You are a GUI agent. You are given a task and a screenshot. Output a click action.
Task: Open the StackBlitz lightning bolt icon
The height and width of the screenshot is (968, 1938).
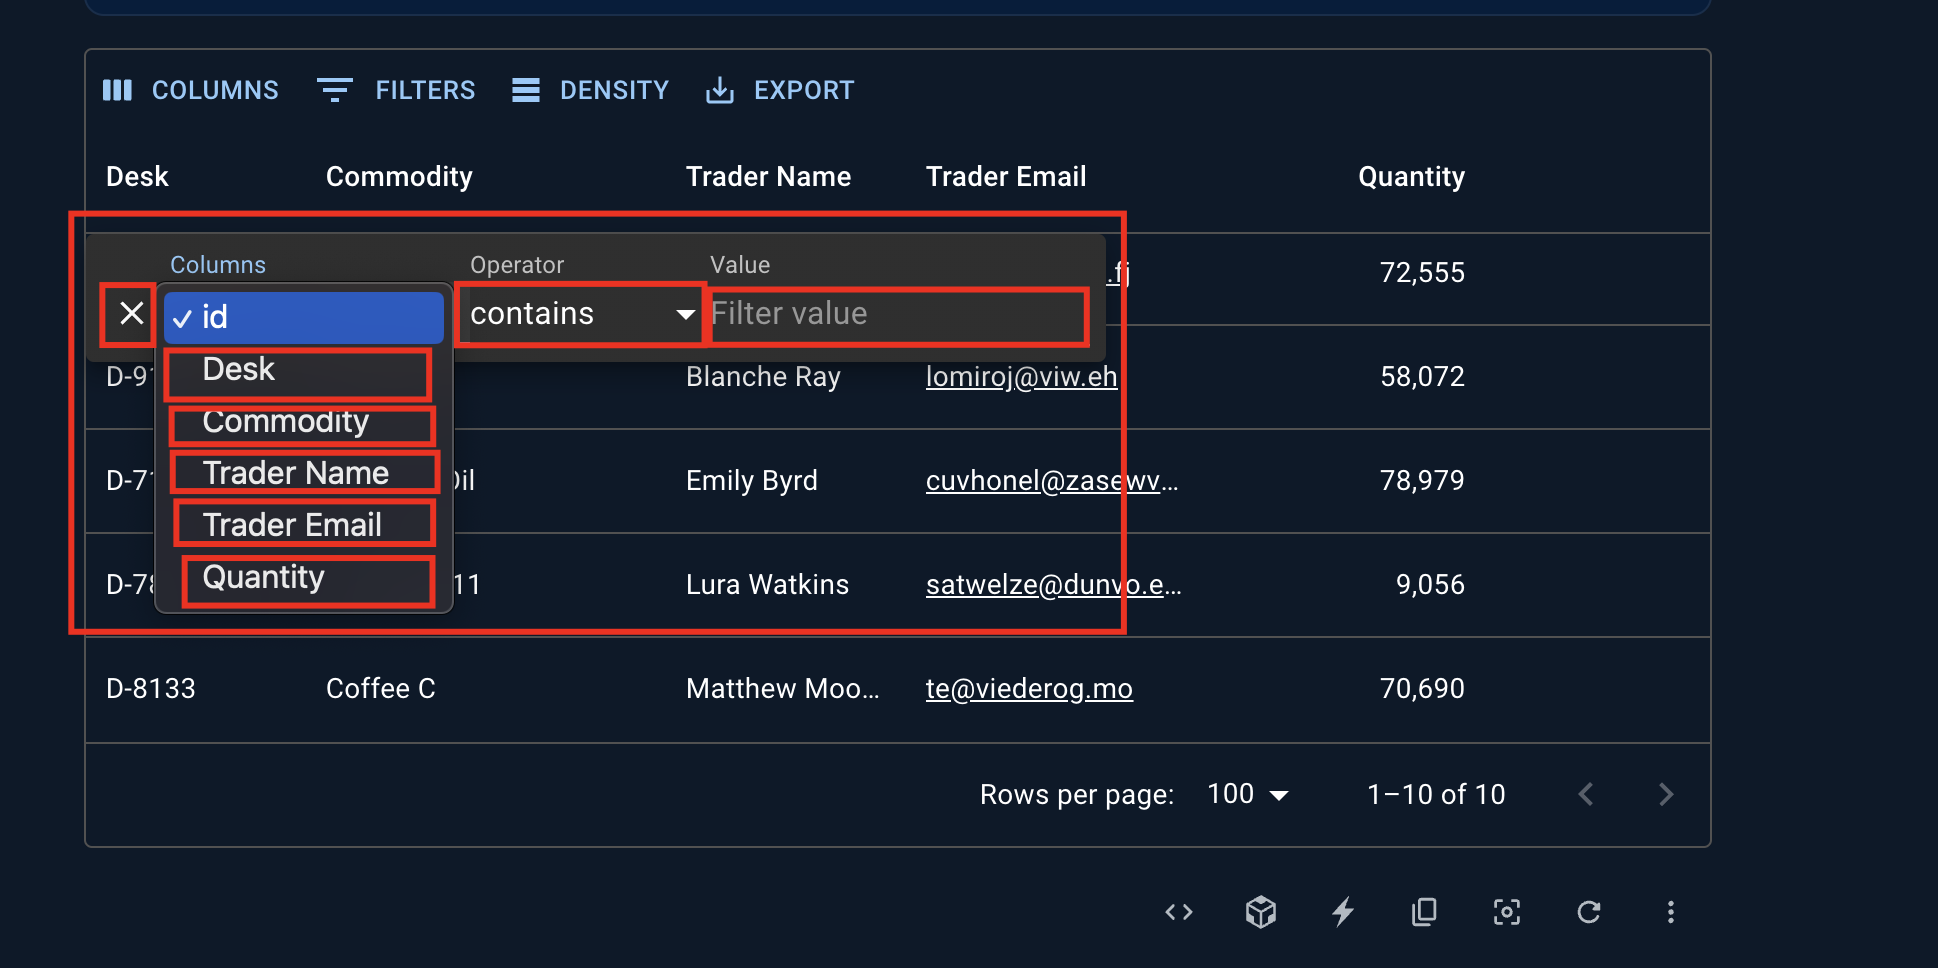pos(1343,912)
